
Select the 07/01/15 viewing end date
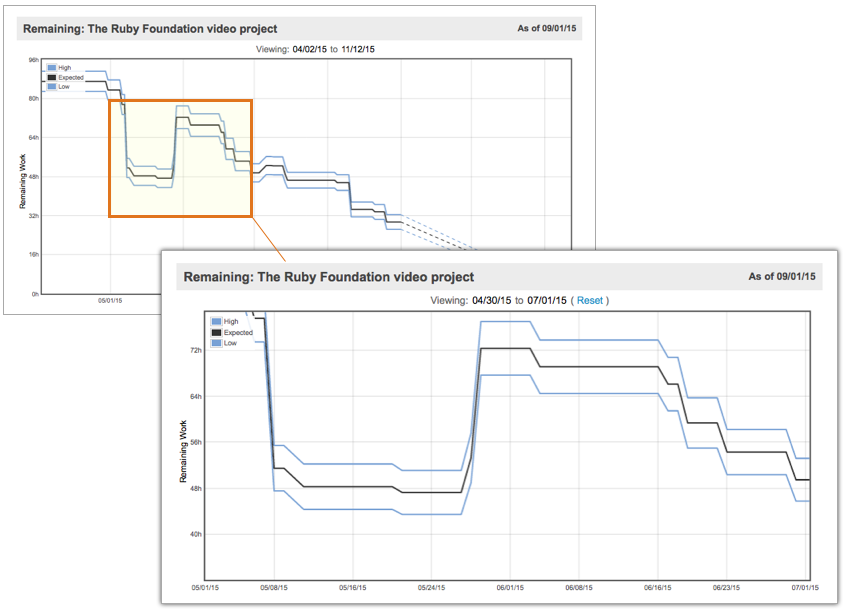point(547,300)
